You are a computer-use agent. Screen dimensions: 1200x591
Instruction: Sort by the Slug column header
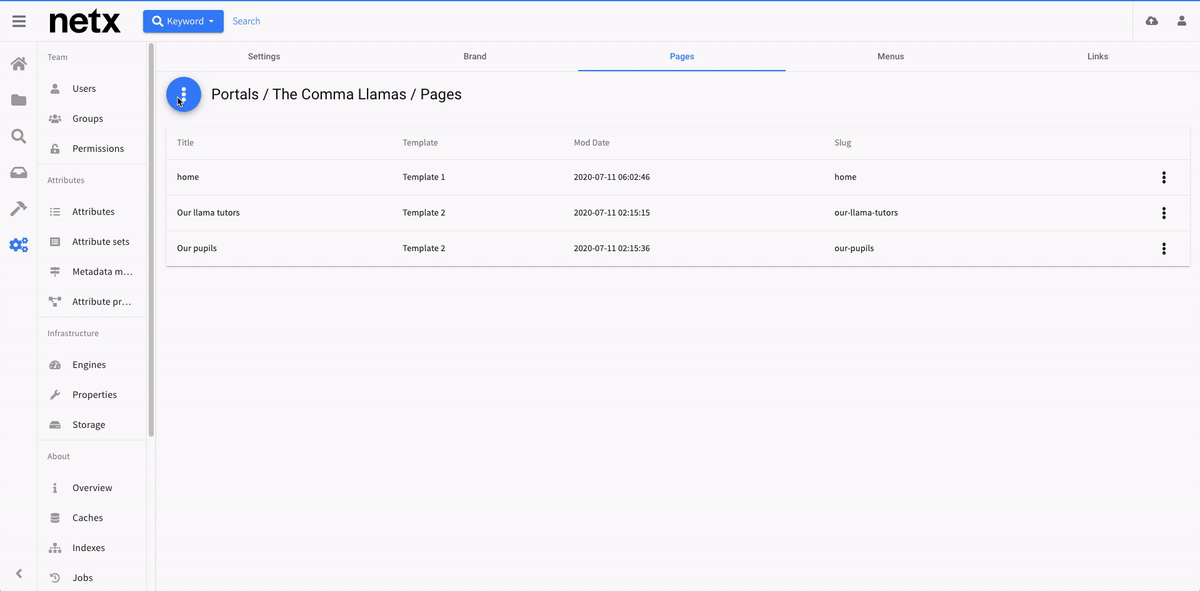[x=843, y=143]
